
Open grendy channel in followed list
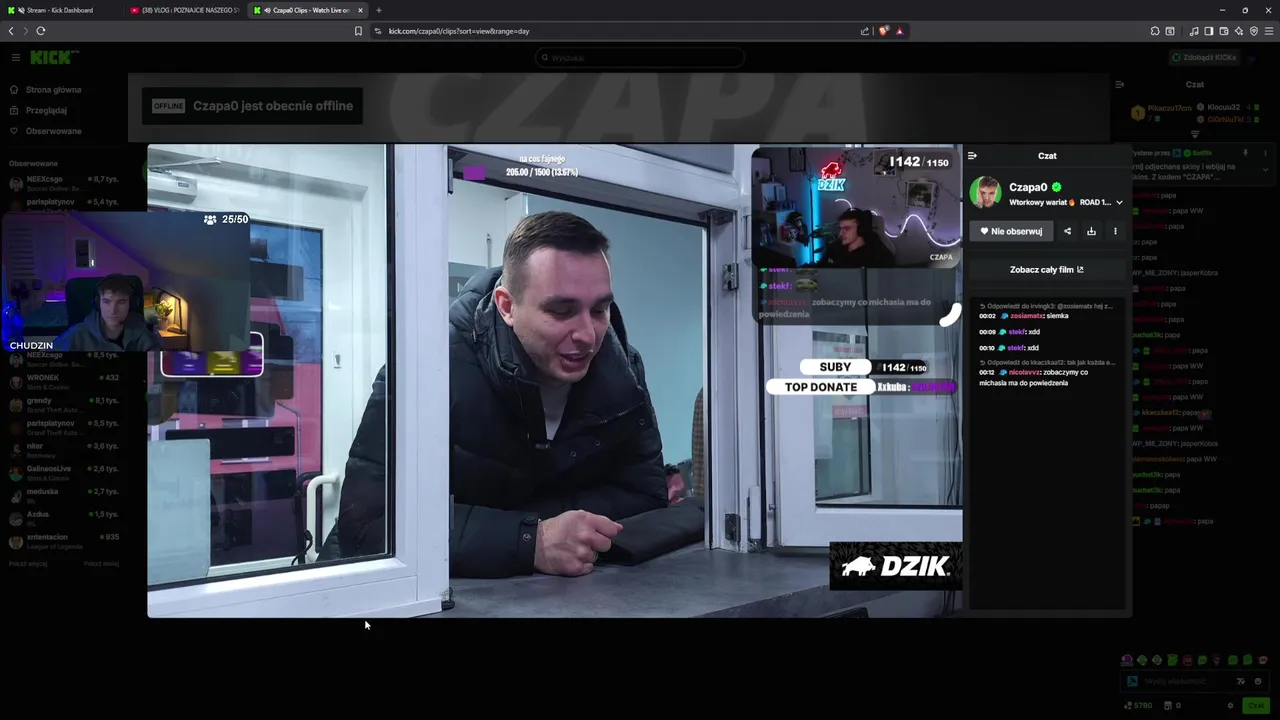[64, 403]
